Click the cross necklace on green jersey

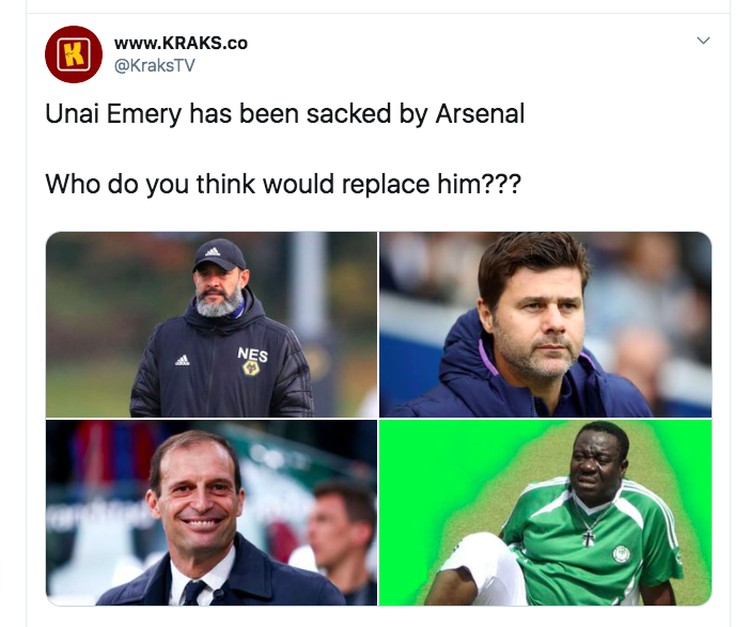click(x=588, y=538)
